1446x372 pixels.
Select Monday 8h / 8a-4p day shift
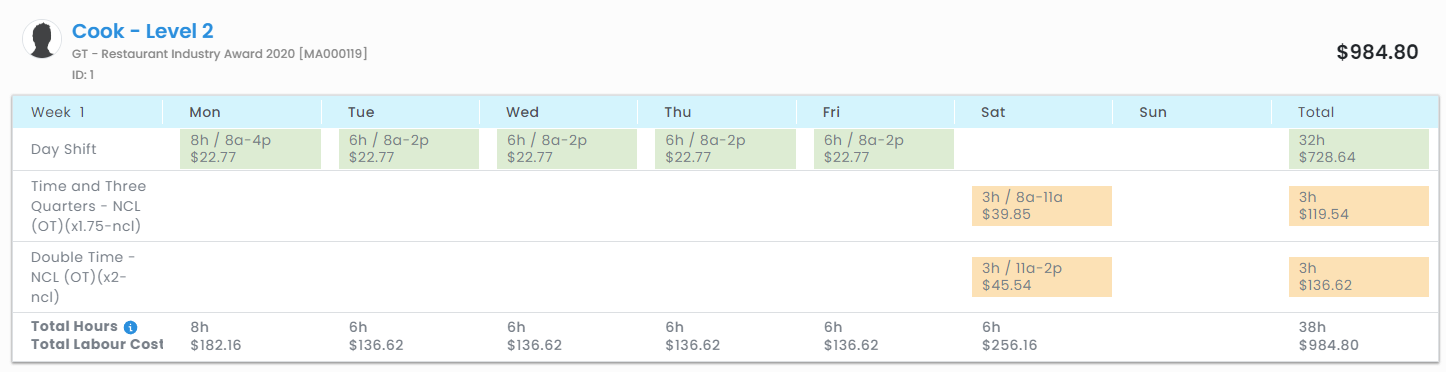251,149
